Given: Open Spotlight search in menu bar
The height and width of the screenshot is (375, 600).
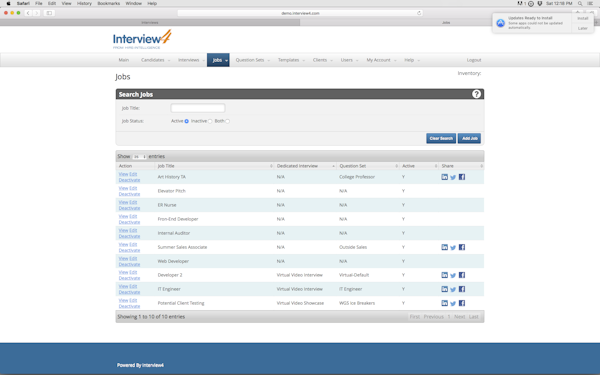Looking at the screenshot, I should (580, 3).
